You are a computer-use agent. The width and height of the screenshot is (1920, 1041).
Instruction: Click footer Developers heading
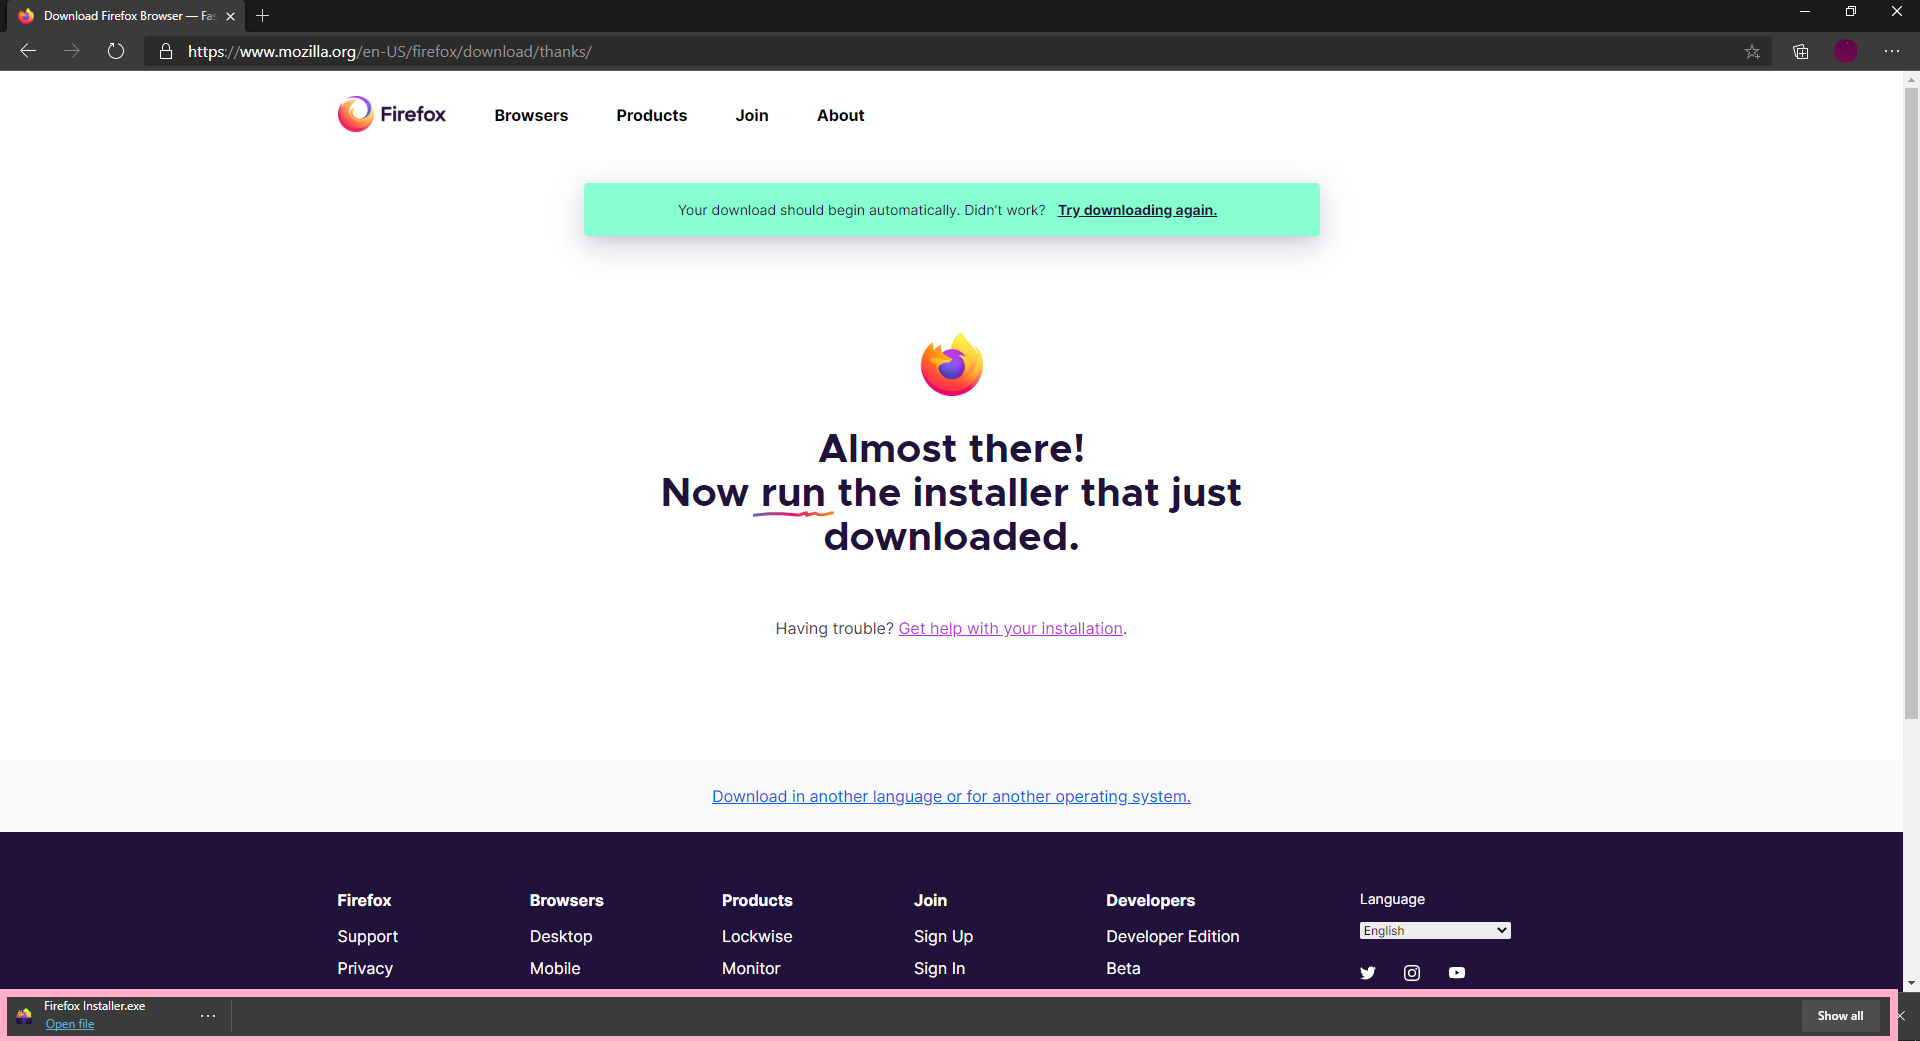(x=1150, y=900)
